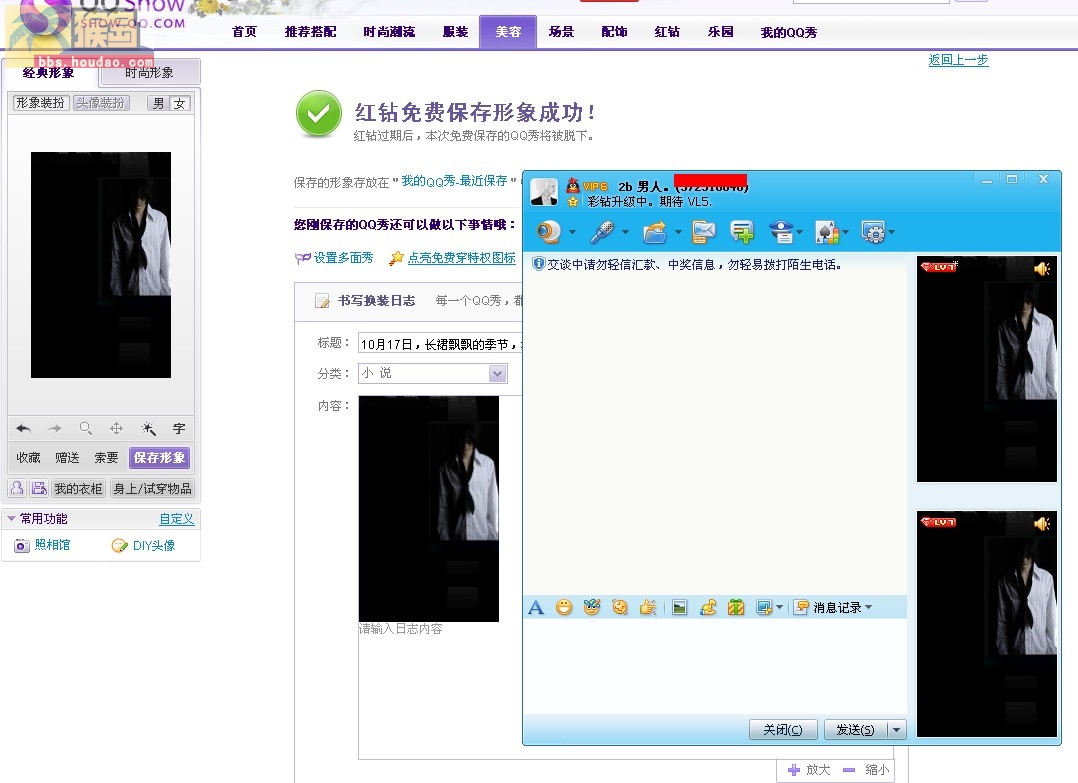1078x783 pixels.
Task: Send a window shake with the cracked face icon
Action: [620, 607]
